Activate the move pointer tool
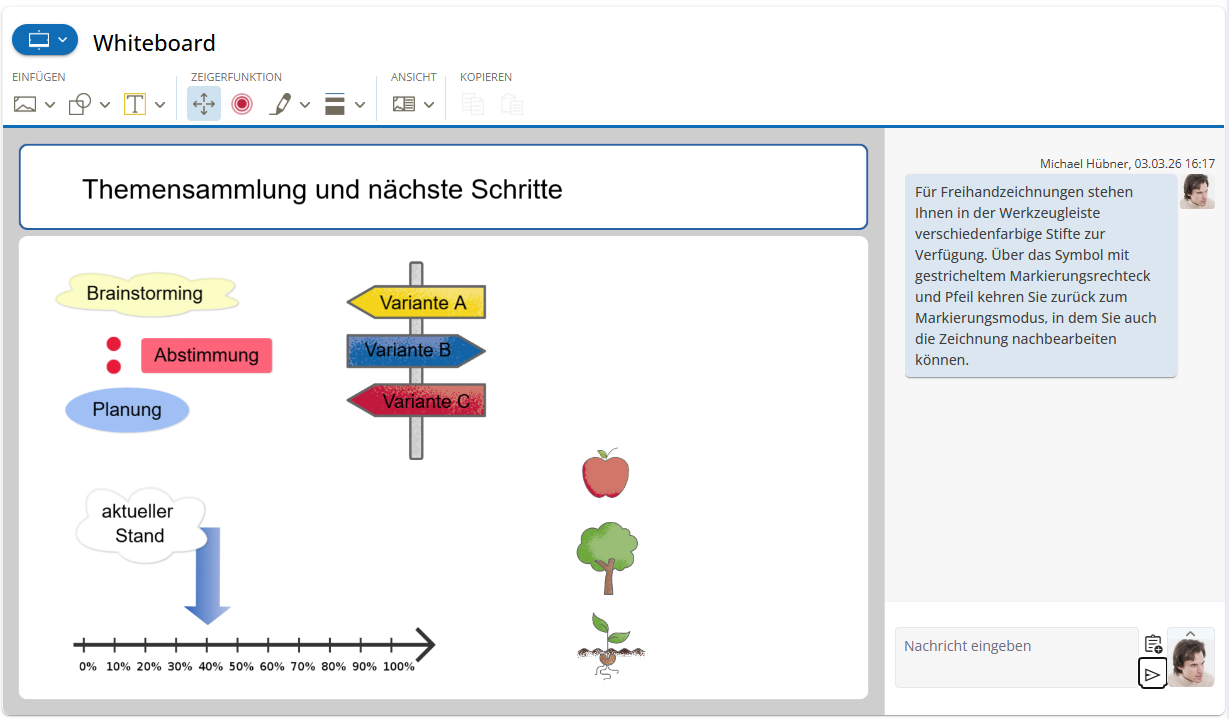This screenshot has width=1229, height=719. coord(204,103)
